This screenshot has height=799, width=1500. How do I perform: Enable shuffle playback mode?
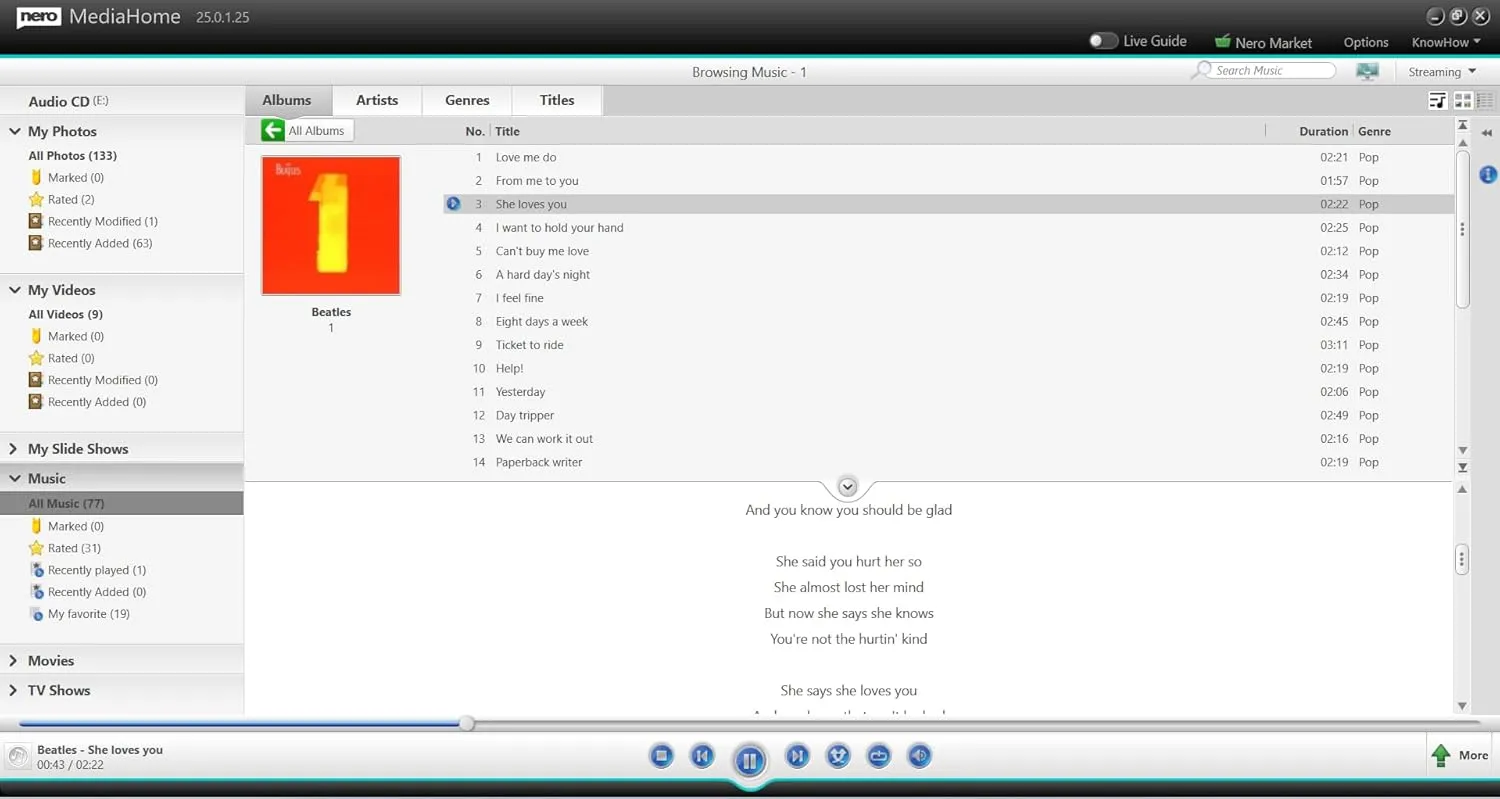point(838,756)
